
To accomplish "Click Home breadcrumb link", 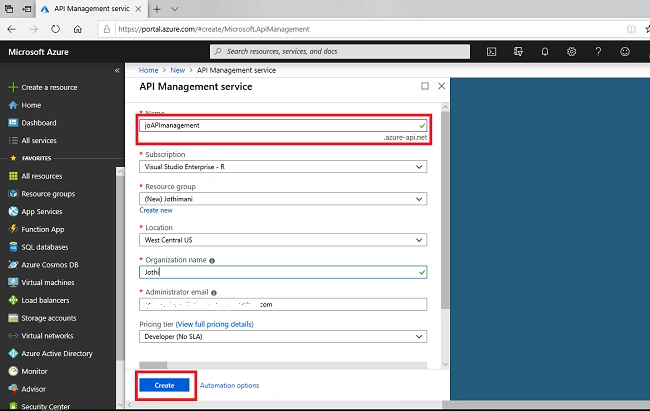I will 148,71.
